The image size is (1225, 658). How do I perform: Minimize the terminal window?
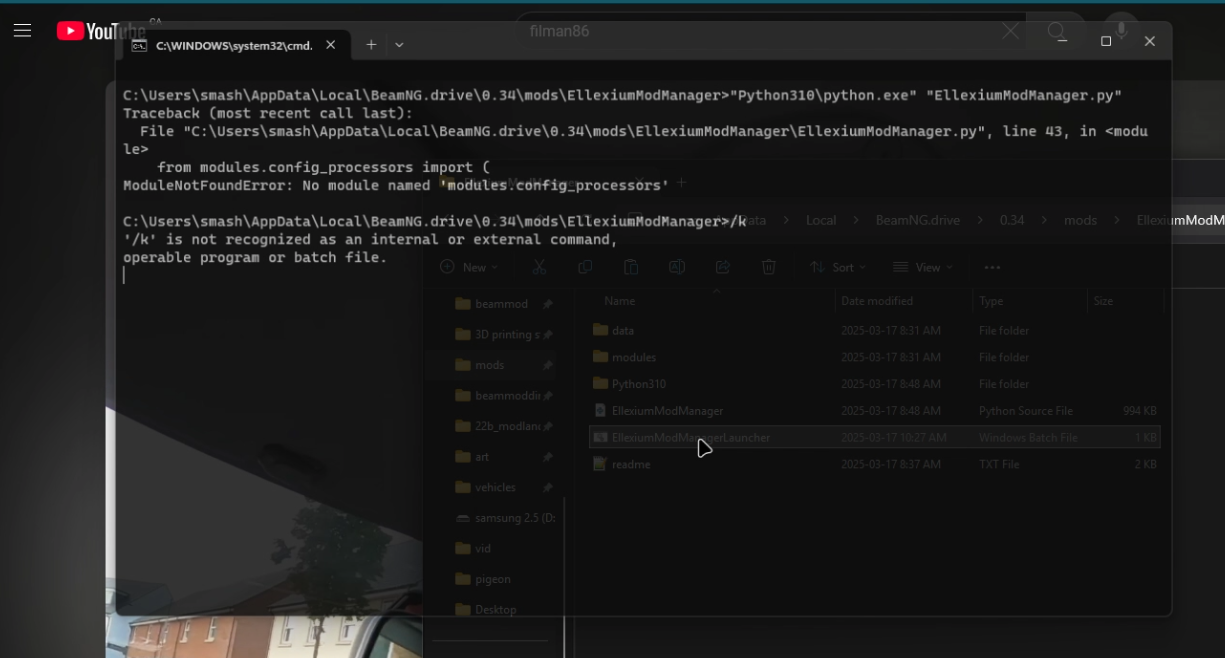[x=1062, y=41]
